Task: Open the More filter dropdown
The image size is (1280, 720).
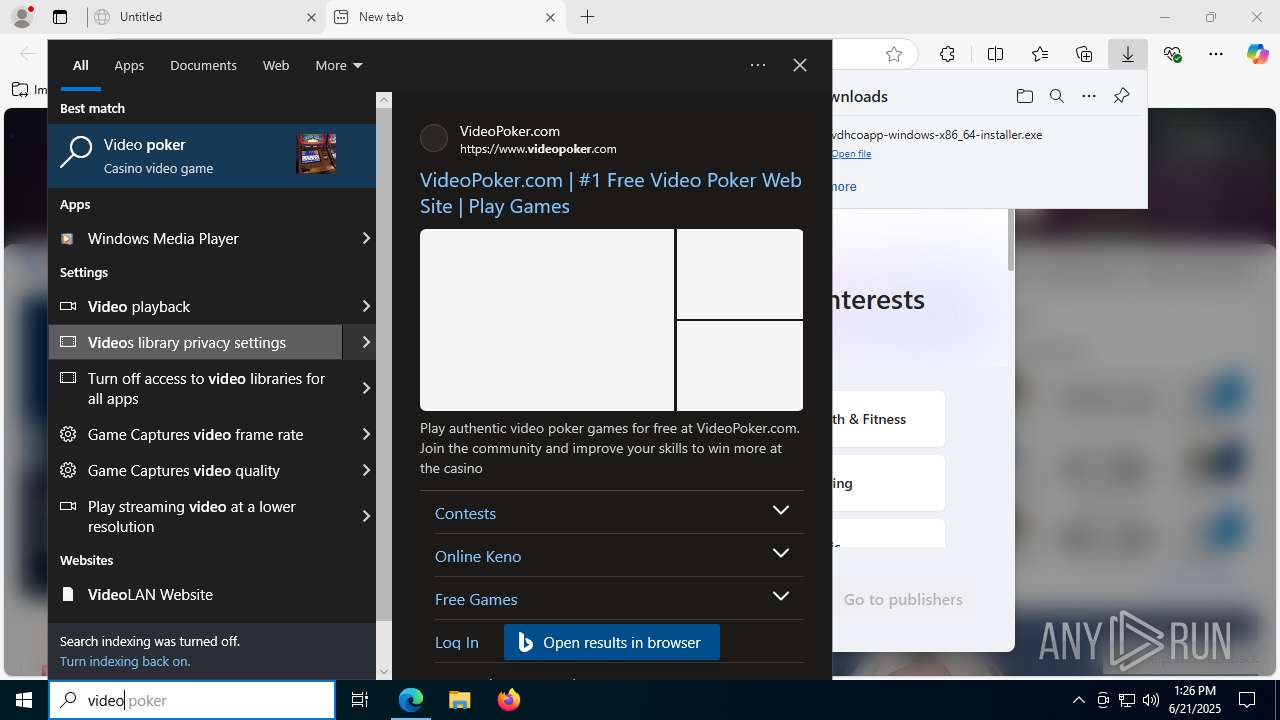Action: coord(338,65)
